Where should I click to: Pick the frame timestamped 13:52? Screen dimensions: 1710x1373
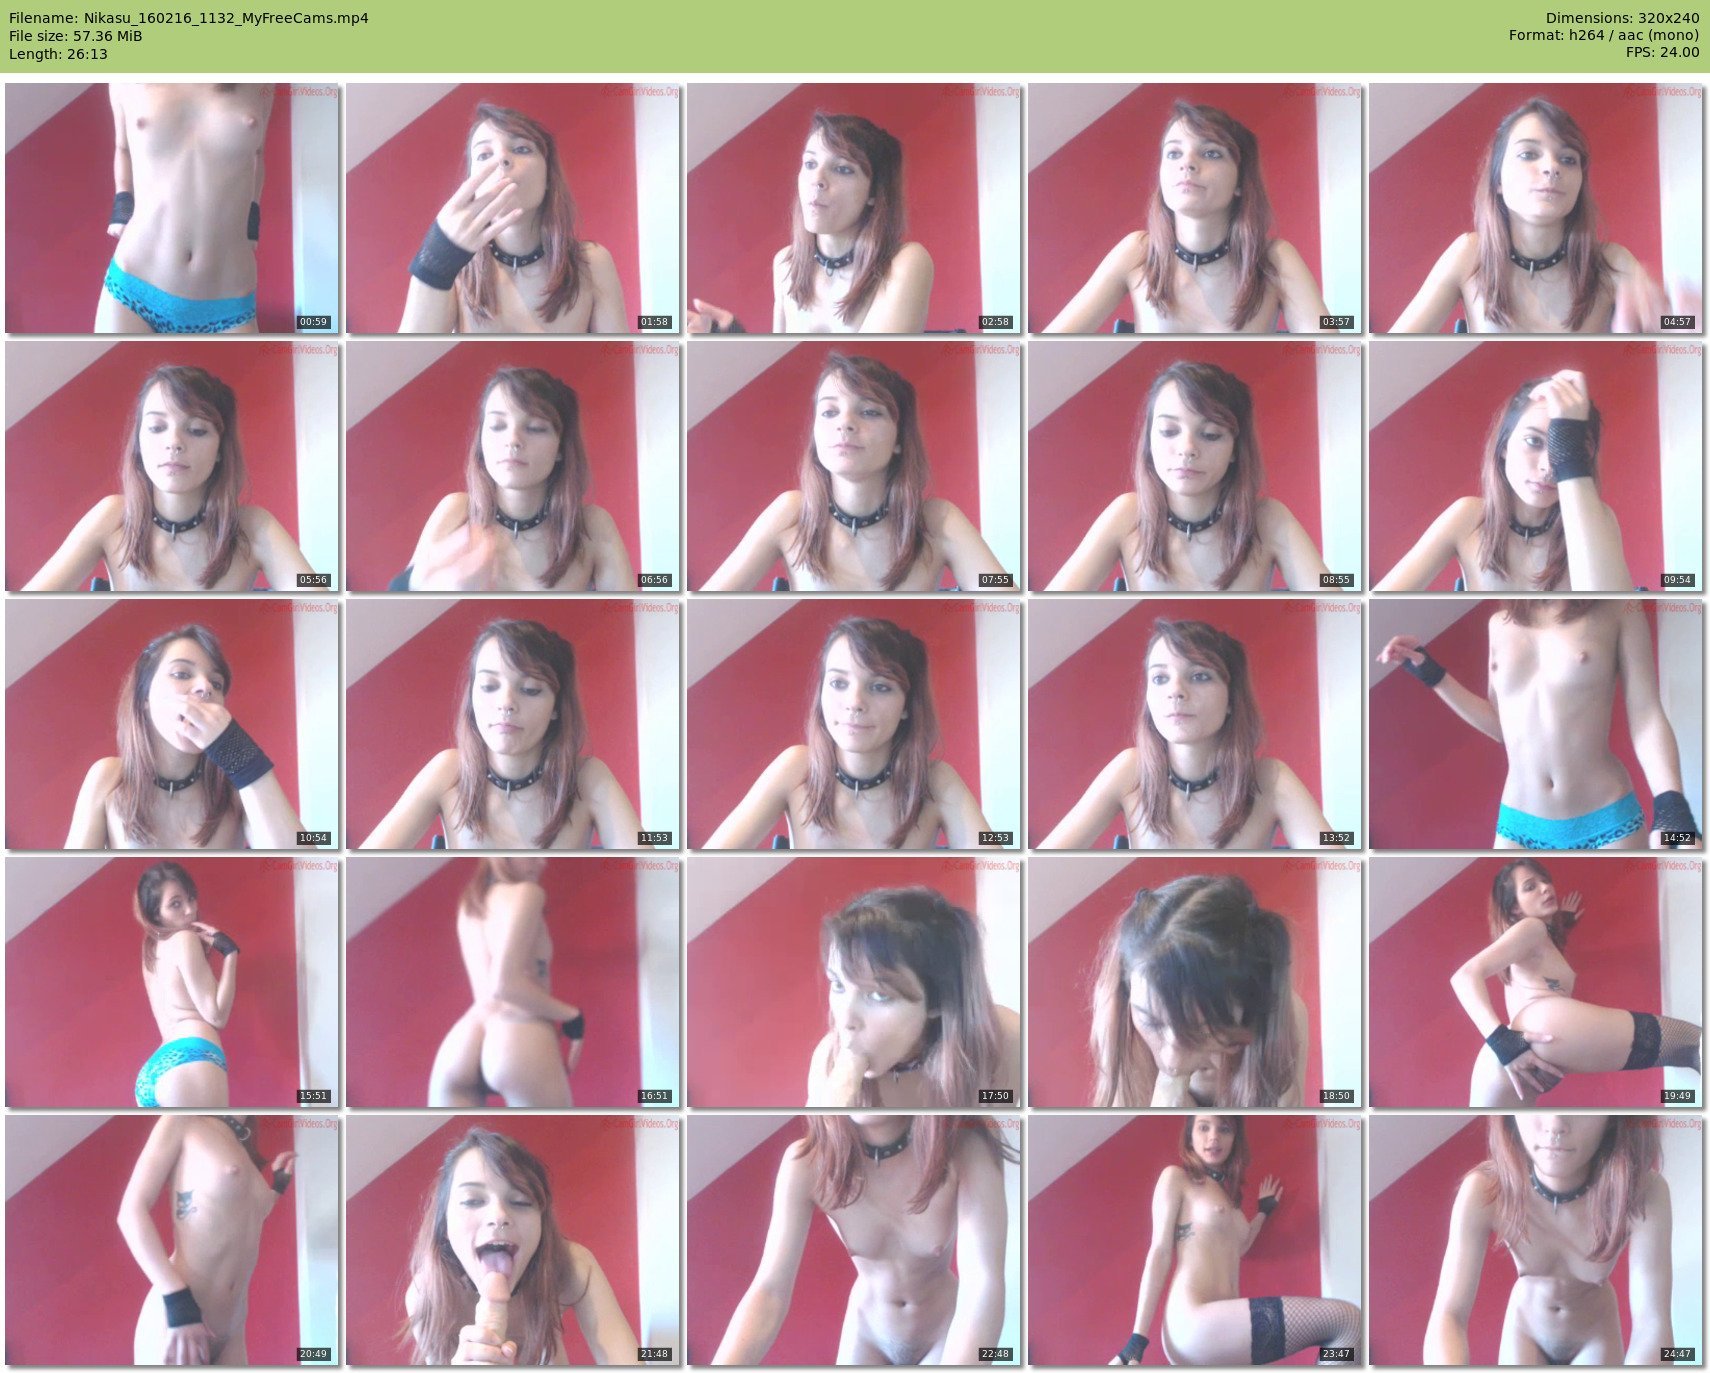(1195, 724)
